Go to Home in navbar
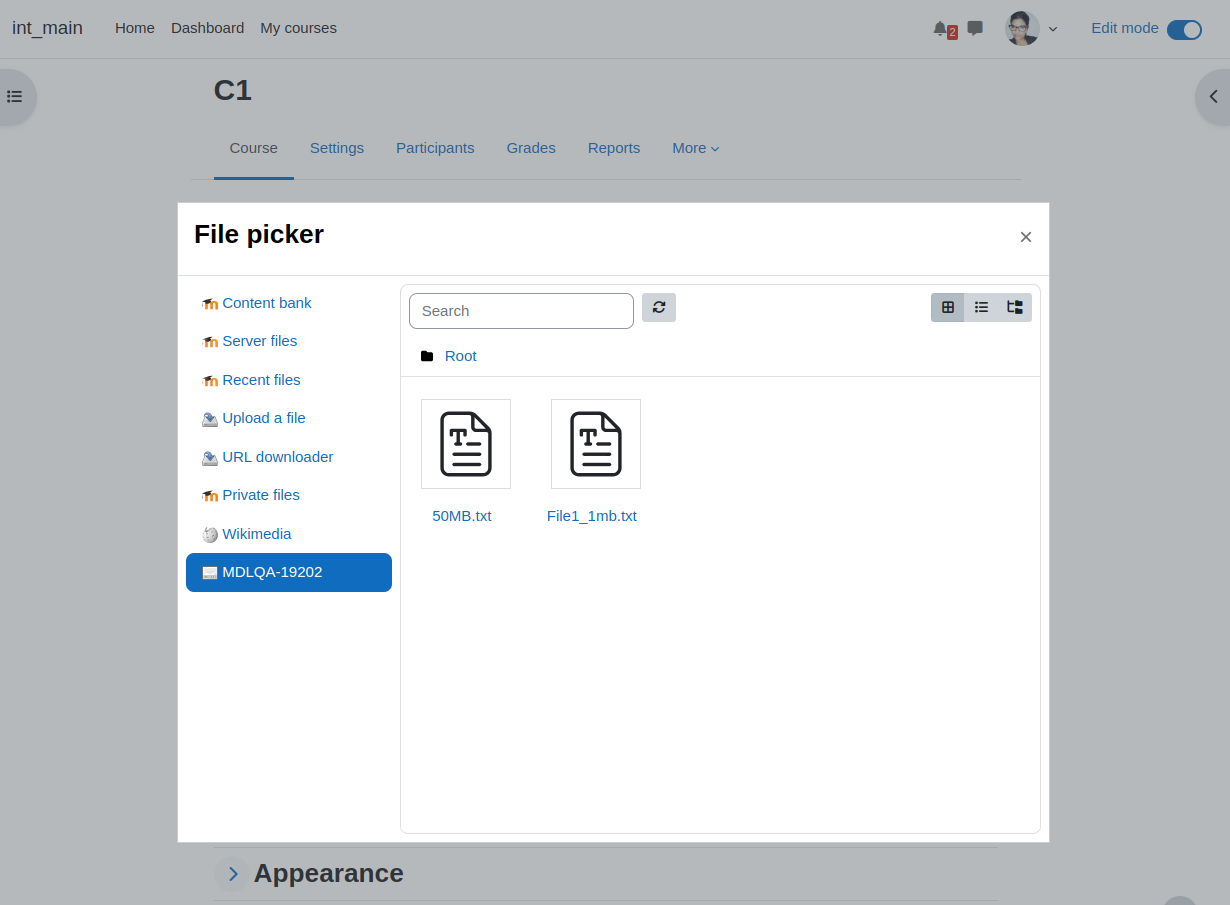The height and width of the screenshot is (905, 1230). click(x=135, y=28)
